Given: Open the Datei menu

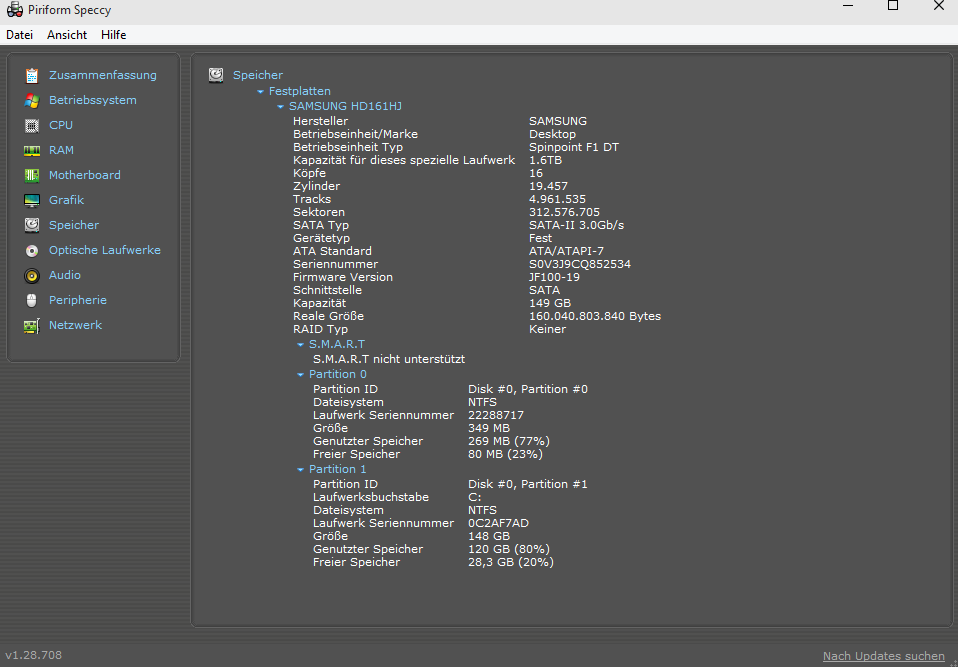Looking at the screenshot, I should coord(20,35).
